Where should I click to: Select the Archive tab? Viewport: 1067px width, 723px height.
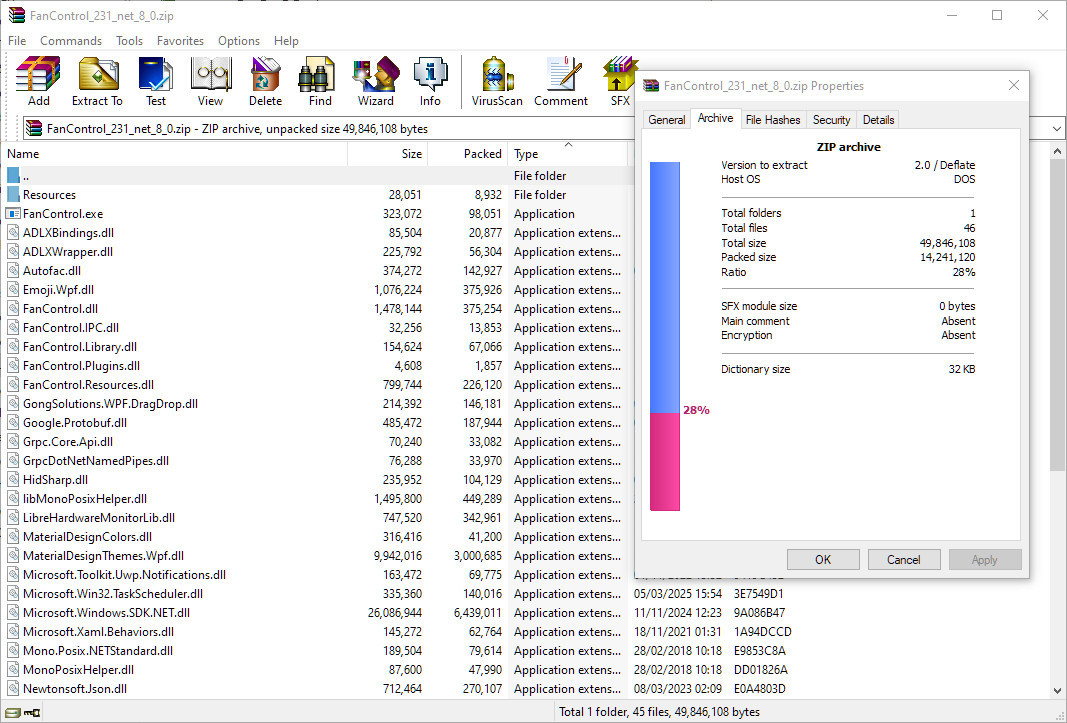point(715,118)
